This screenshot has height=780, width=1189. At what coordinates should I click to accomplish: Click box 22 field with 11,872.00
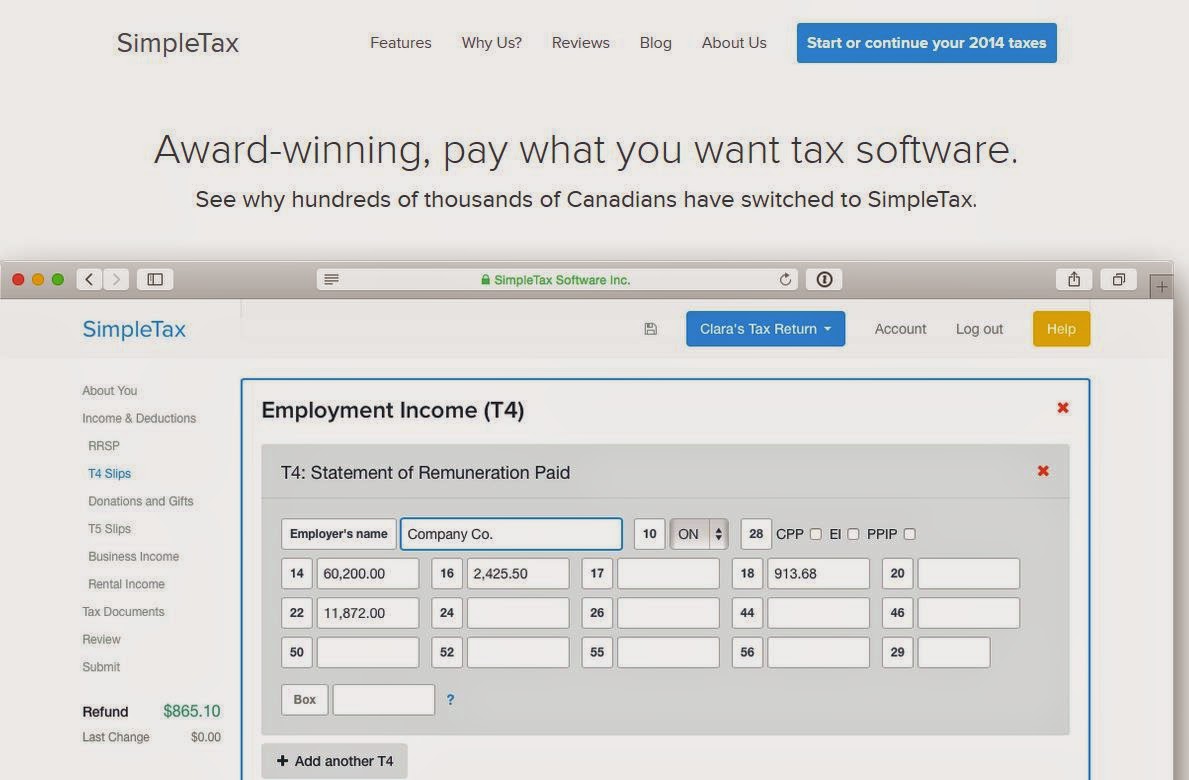click(368, 613)
